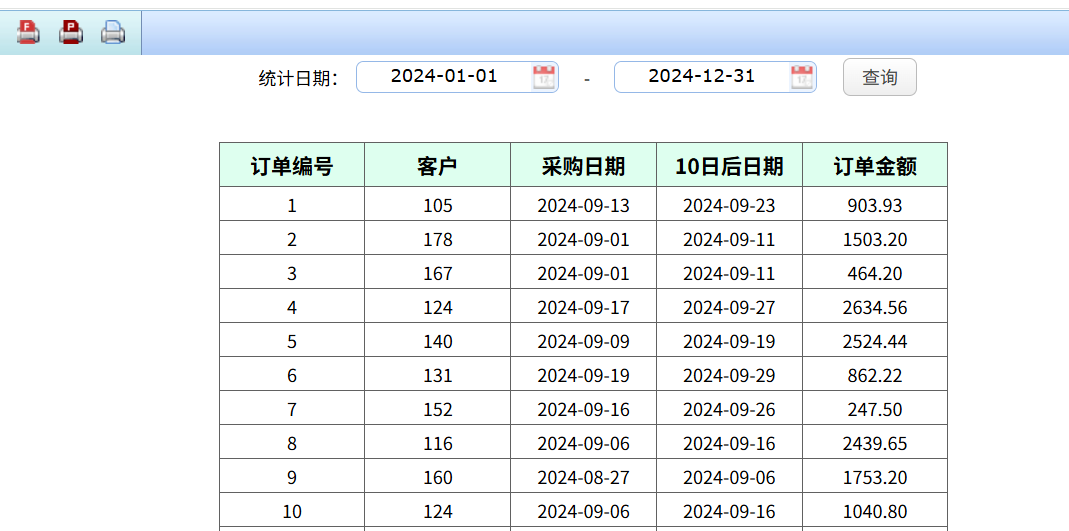Image resolution: width=1069 pixels, height=531 pixels.
Task: Click order number cell 1
Action: [292, 204]
